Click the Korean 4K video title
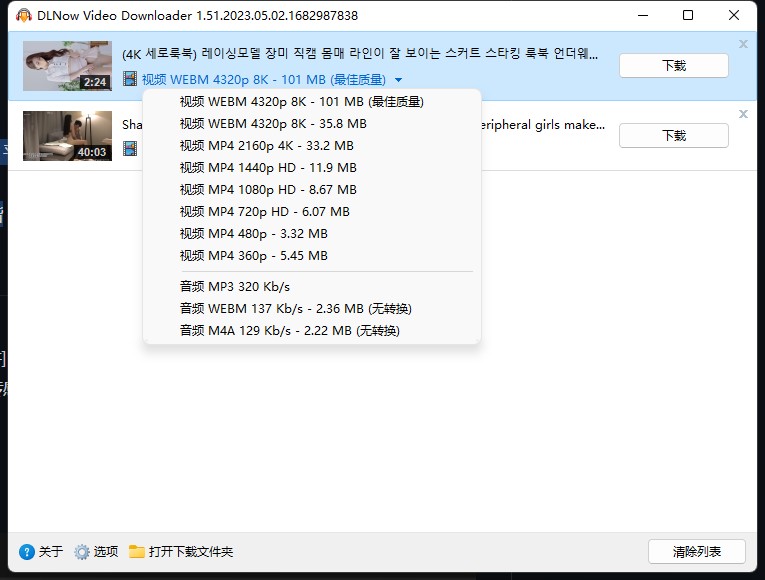The height and width of the screenshot is (580, 765). (360, 53)
